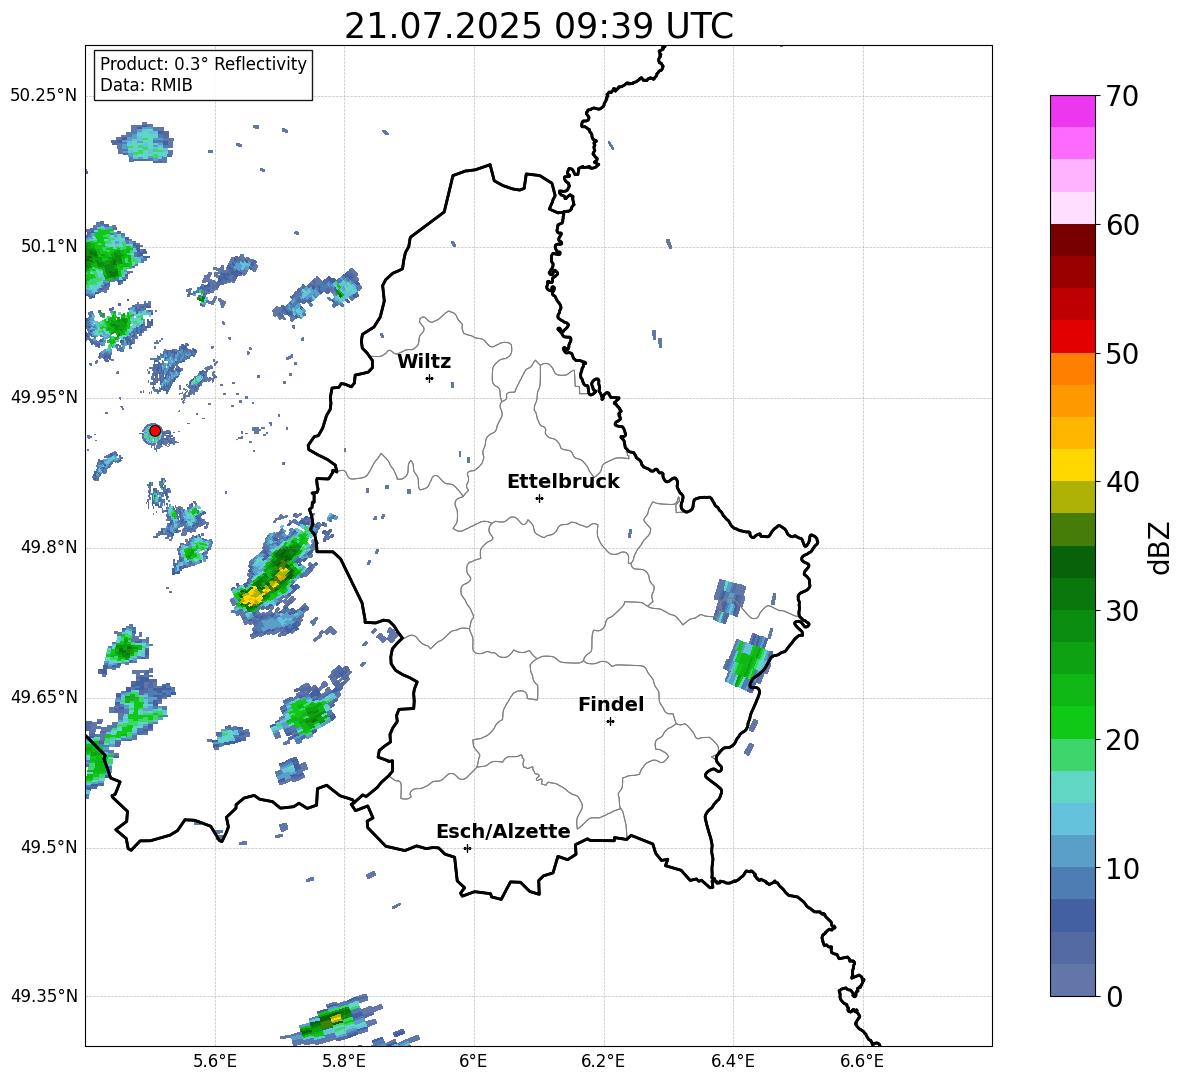Click the radar echo at the bottom near 5.8°E
The width and height of the screenshot is (1184, 1081).
tap(332, 1021)
